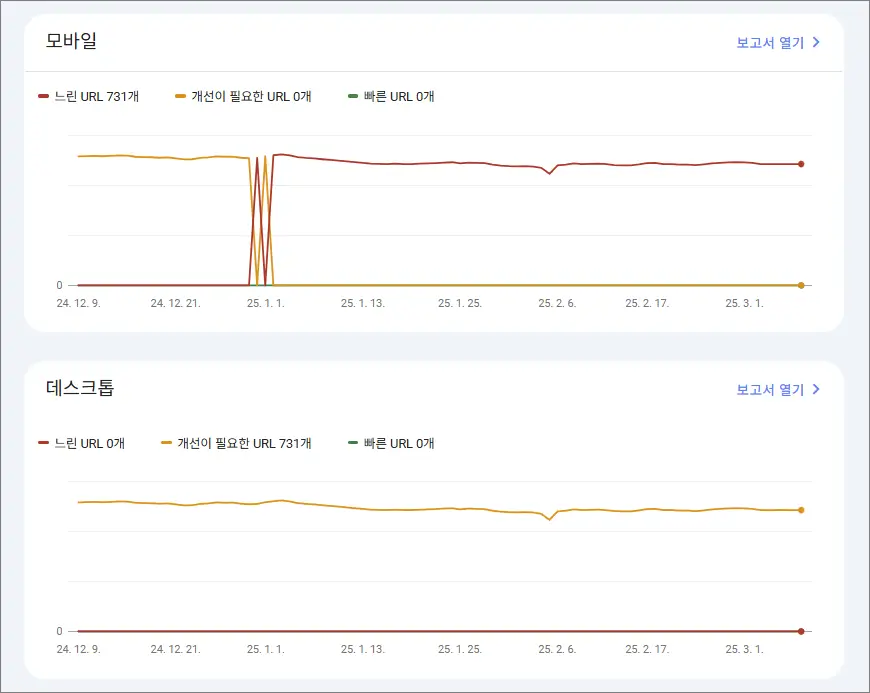Click the orange endpoint dot on the desktop chart

click(x=801, y=510)
